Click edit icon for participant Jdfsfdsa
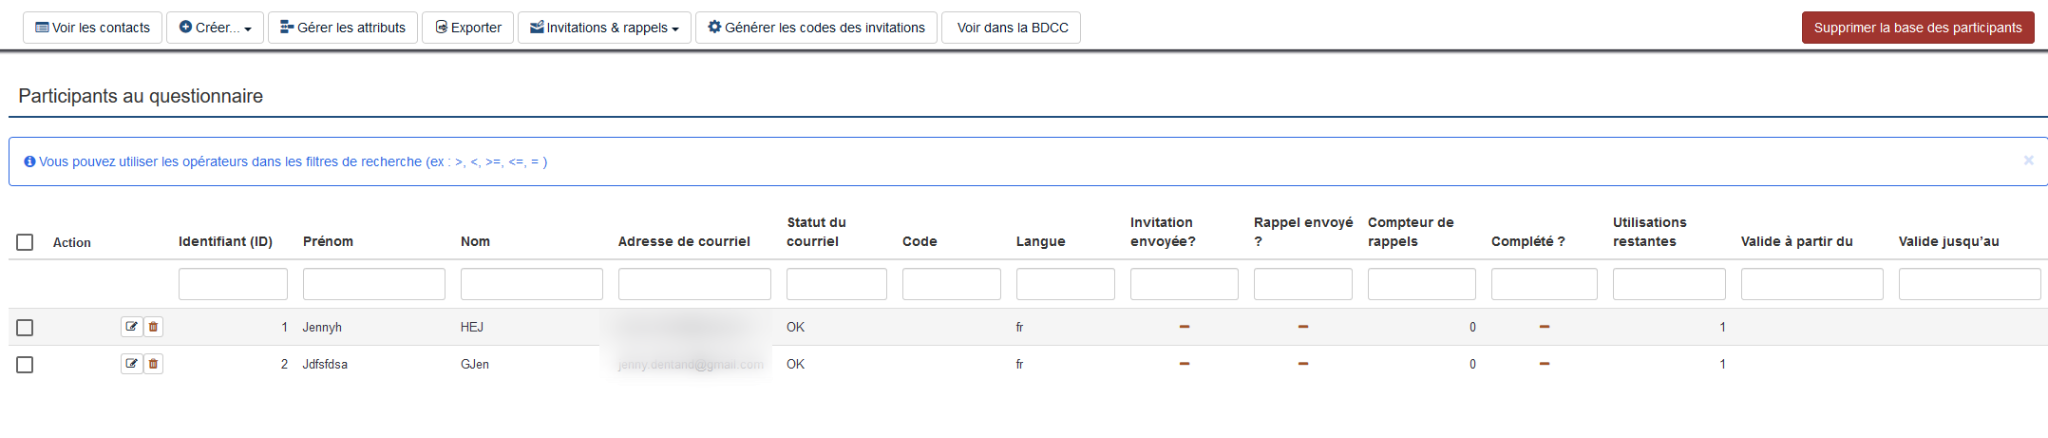The width and height of the screenshot is (2048, 438). tap(131, 364)
